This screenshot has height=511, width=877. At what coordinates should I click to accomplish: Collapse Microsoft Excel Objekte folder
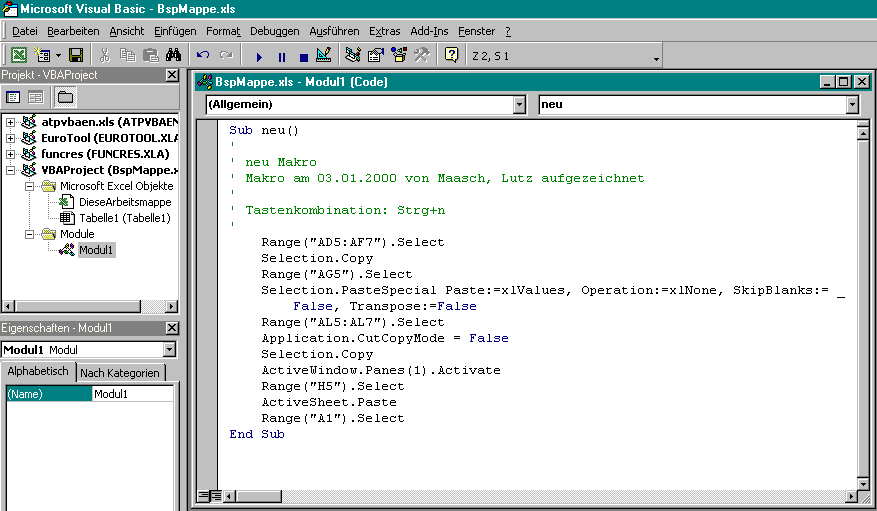pos(29,186)
